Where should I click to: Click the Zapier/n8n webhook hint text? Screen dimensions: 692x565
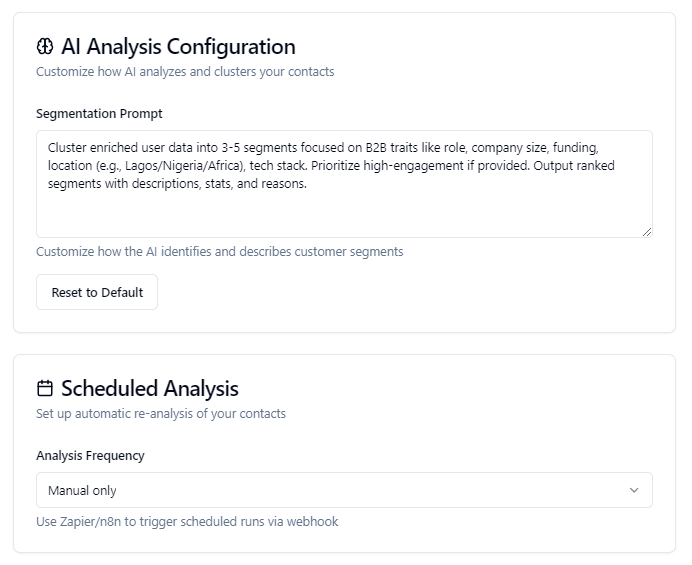pyautogui.click(x=187, y=522)
